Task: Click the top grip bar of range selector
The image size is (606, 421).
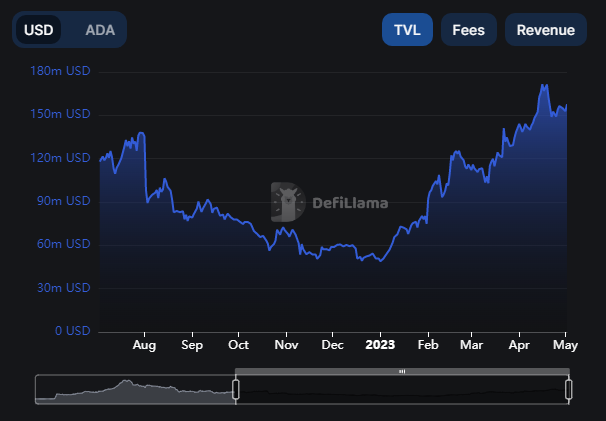Action: 402,371
